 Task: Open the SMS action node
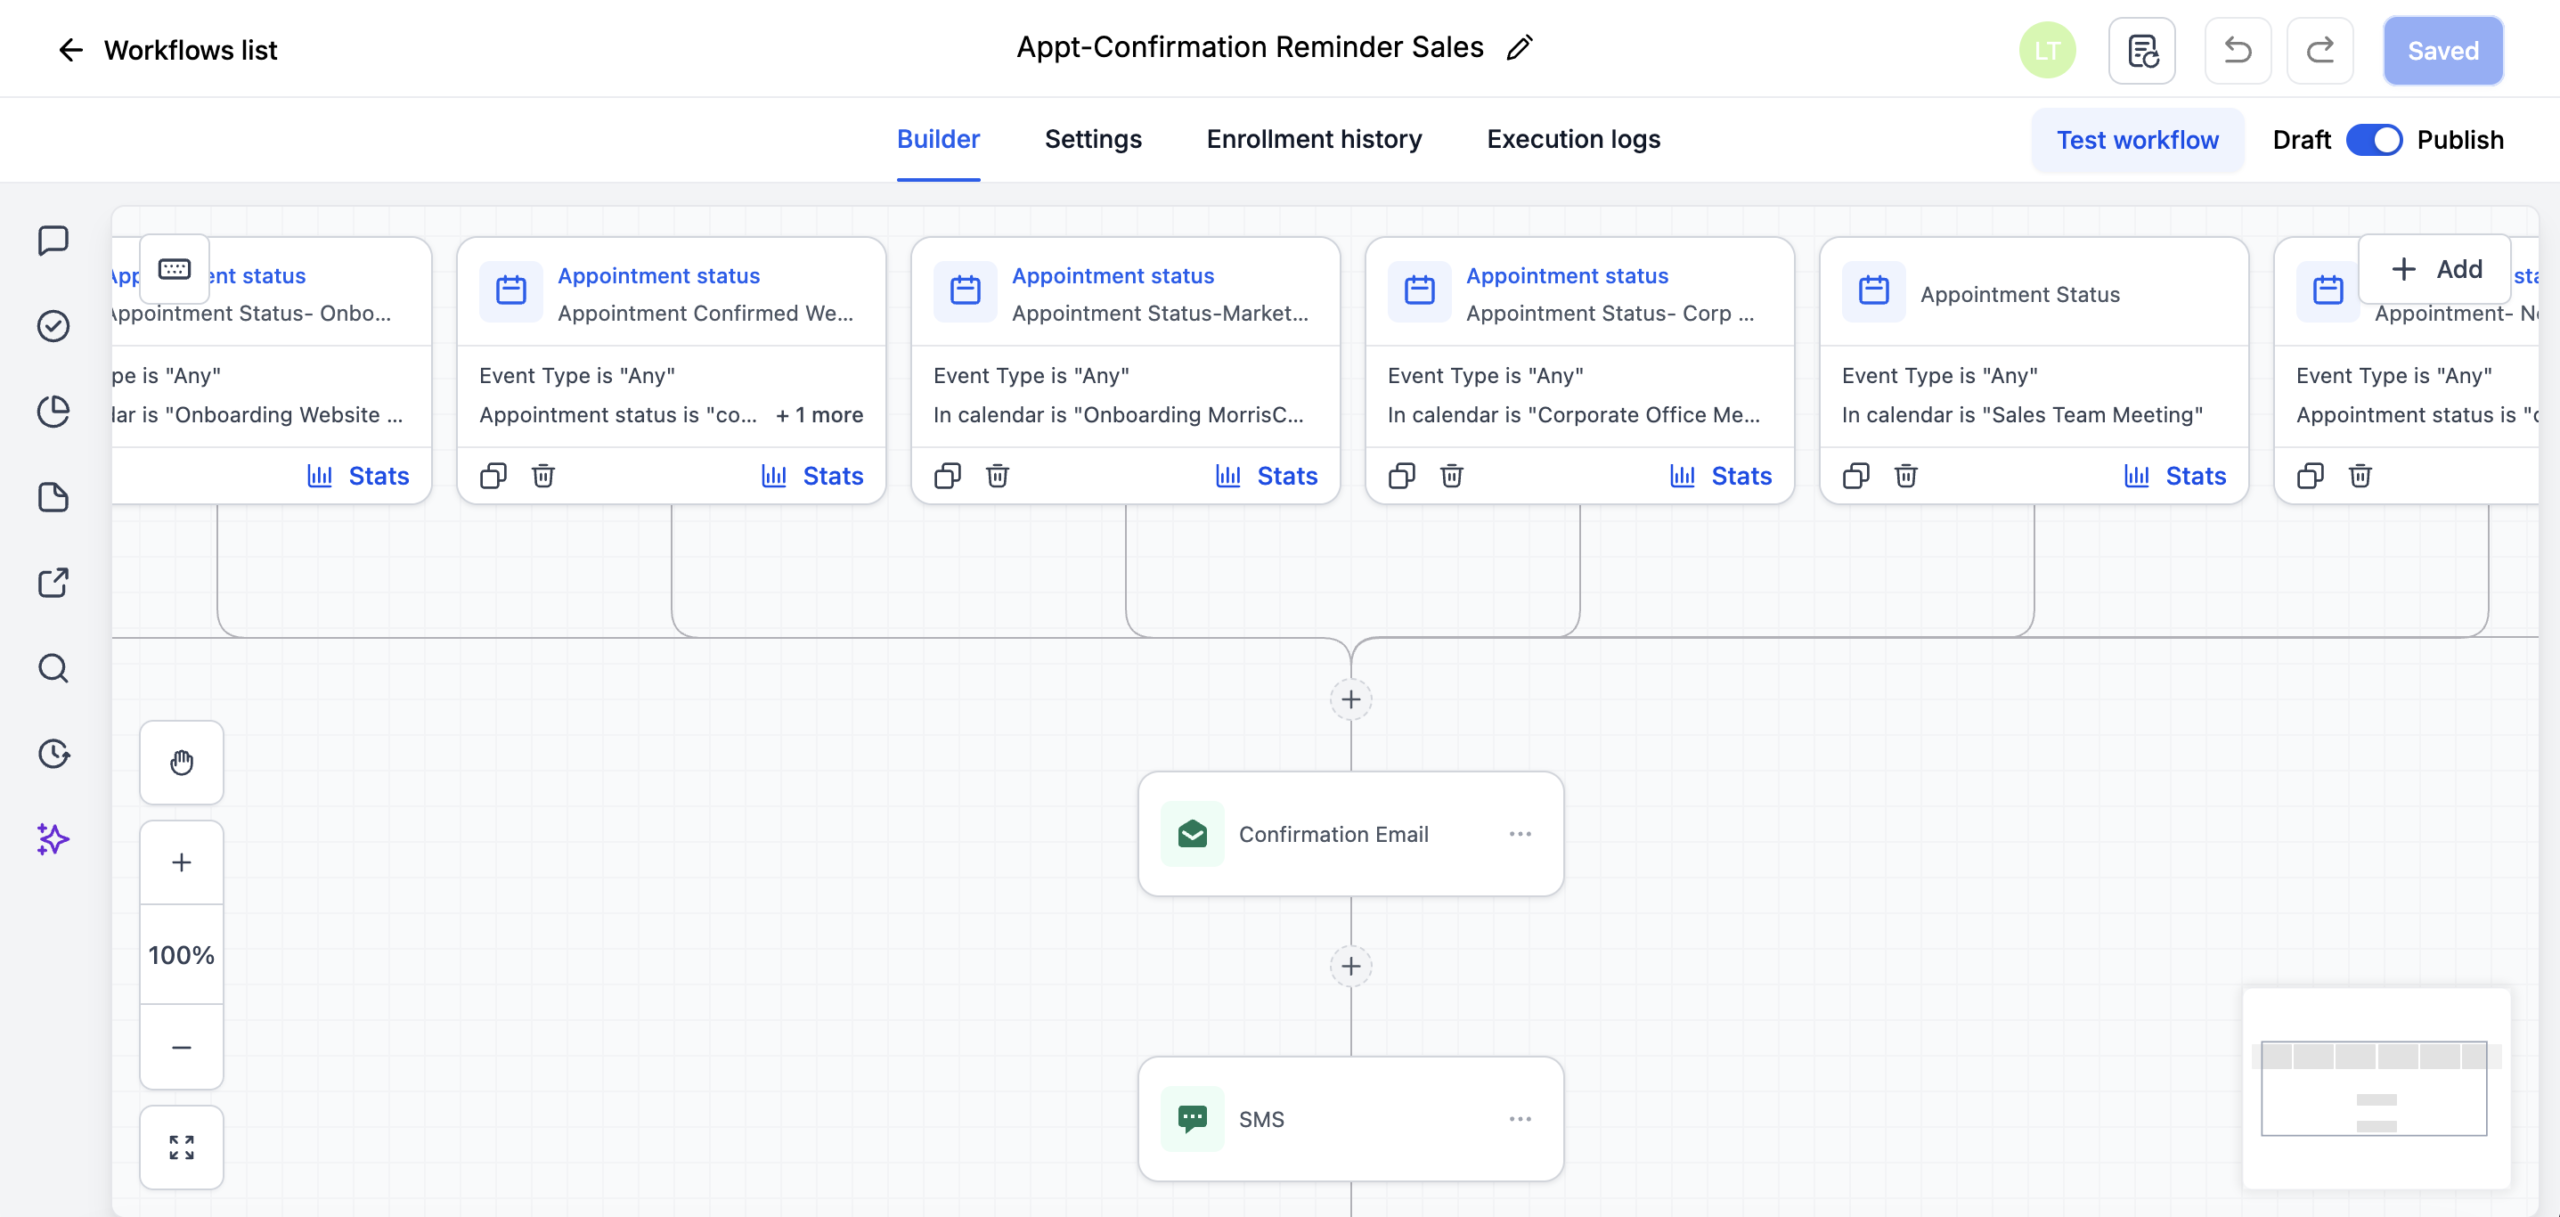[x=1351, y=1119]
